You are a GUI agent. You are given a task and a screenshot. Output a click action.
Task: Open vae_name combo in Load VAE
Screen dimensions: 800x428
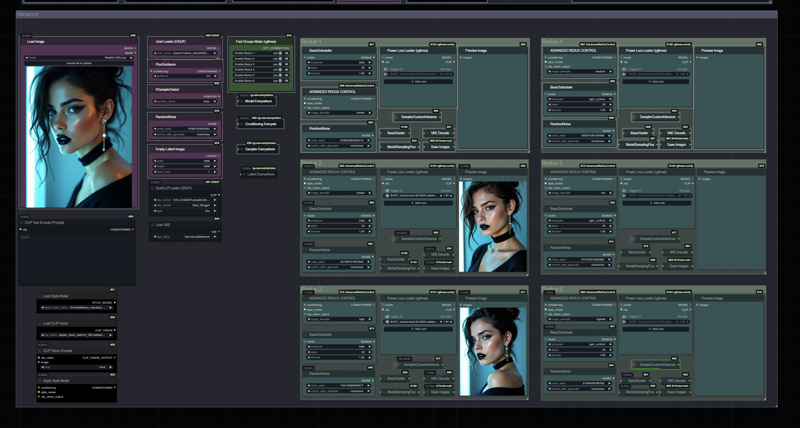[185, 237]
